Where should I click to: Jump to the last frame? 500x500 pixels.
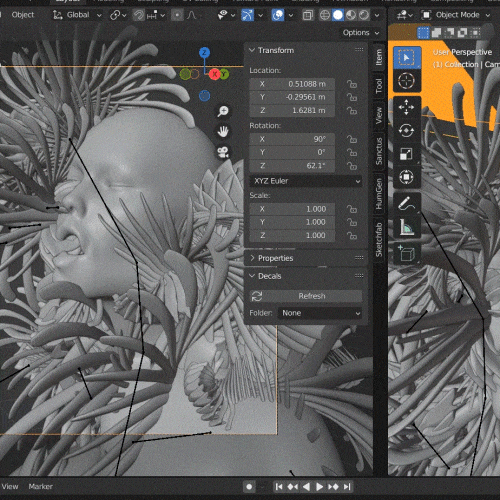(x=347, y=487)
